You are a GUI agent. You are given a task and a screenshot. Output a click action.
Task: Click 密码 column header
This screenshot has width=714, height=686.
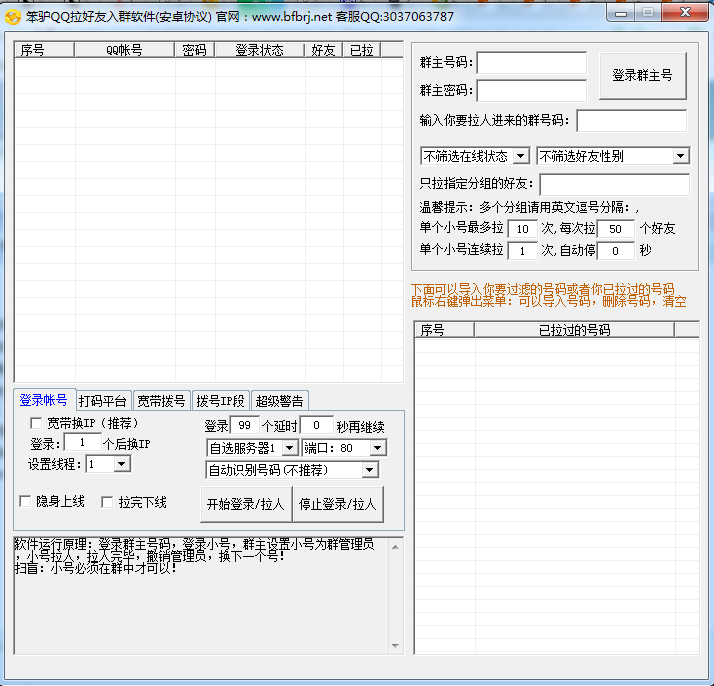point(194,50)
